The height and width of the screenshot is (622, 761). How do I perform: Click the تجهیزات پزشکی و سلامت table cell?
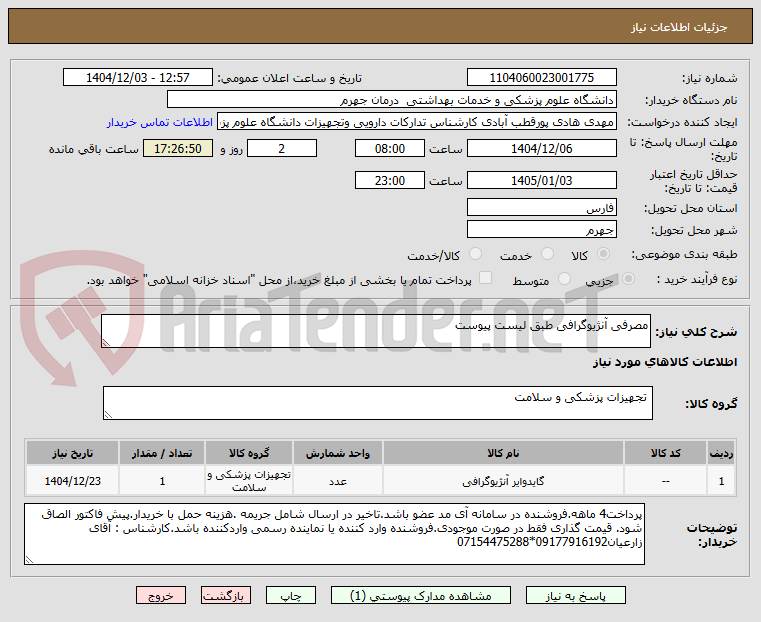tap(249, 481)
